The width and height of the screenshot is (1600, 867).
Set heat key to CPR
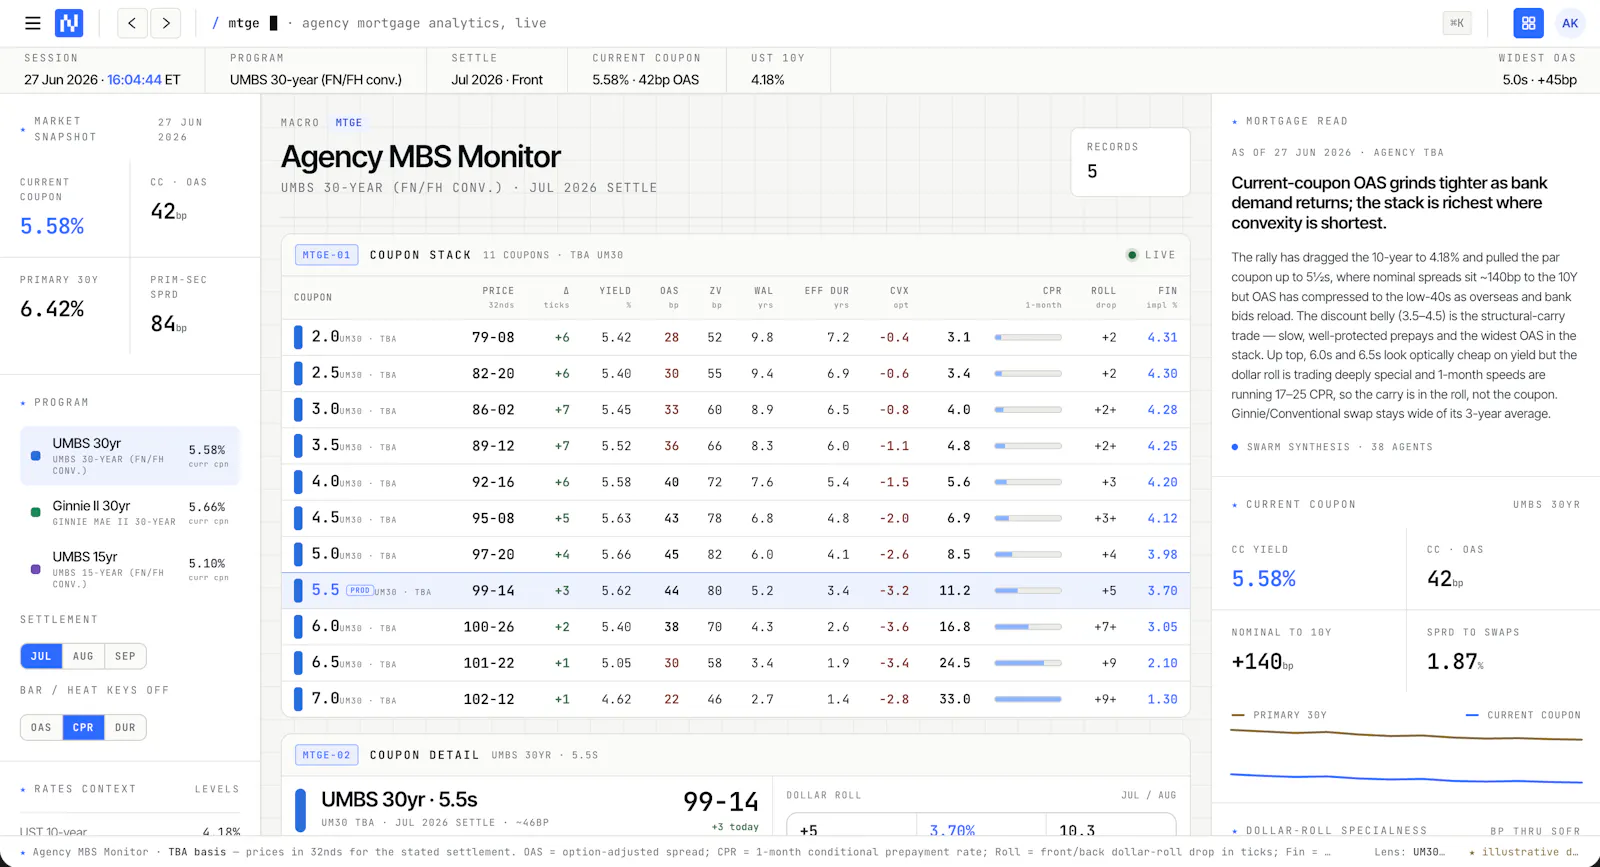tap(83, 727)
